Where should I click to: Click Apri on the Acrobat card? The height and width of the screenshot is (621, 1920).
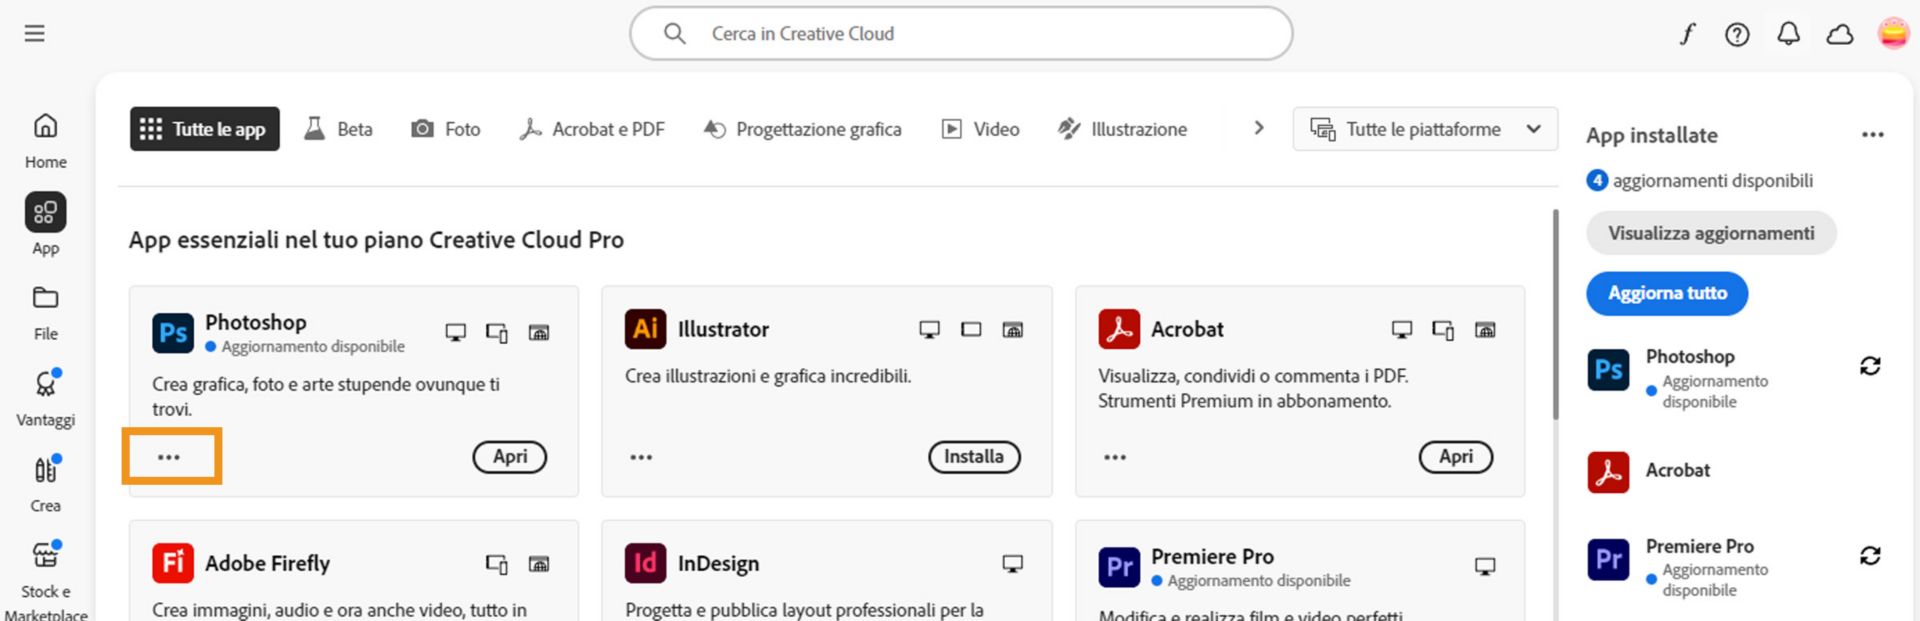click(1456, 457)
